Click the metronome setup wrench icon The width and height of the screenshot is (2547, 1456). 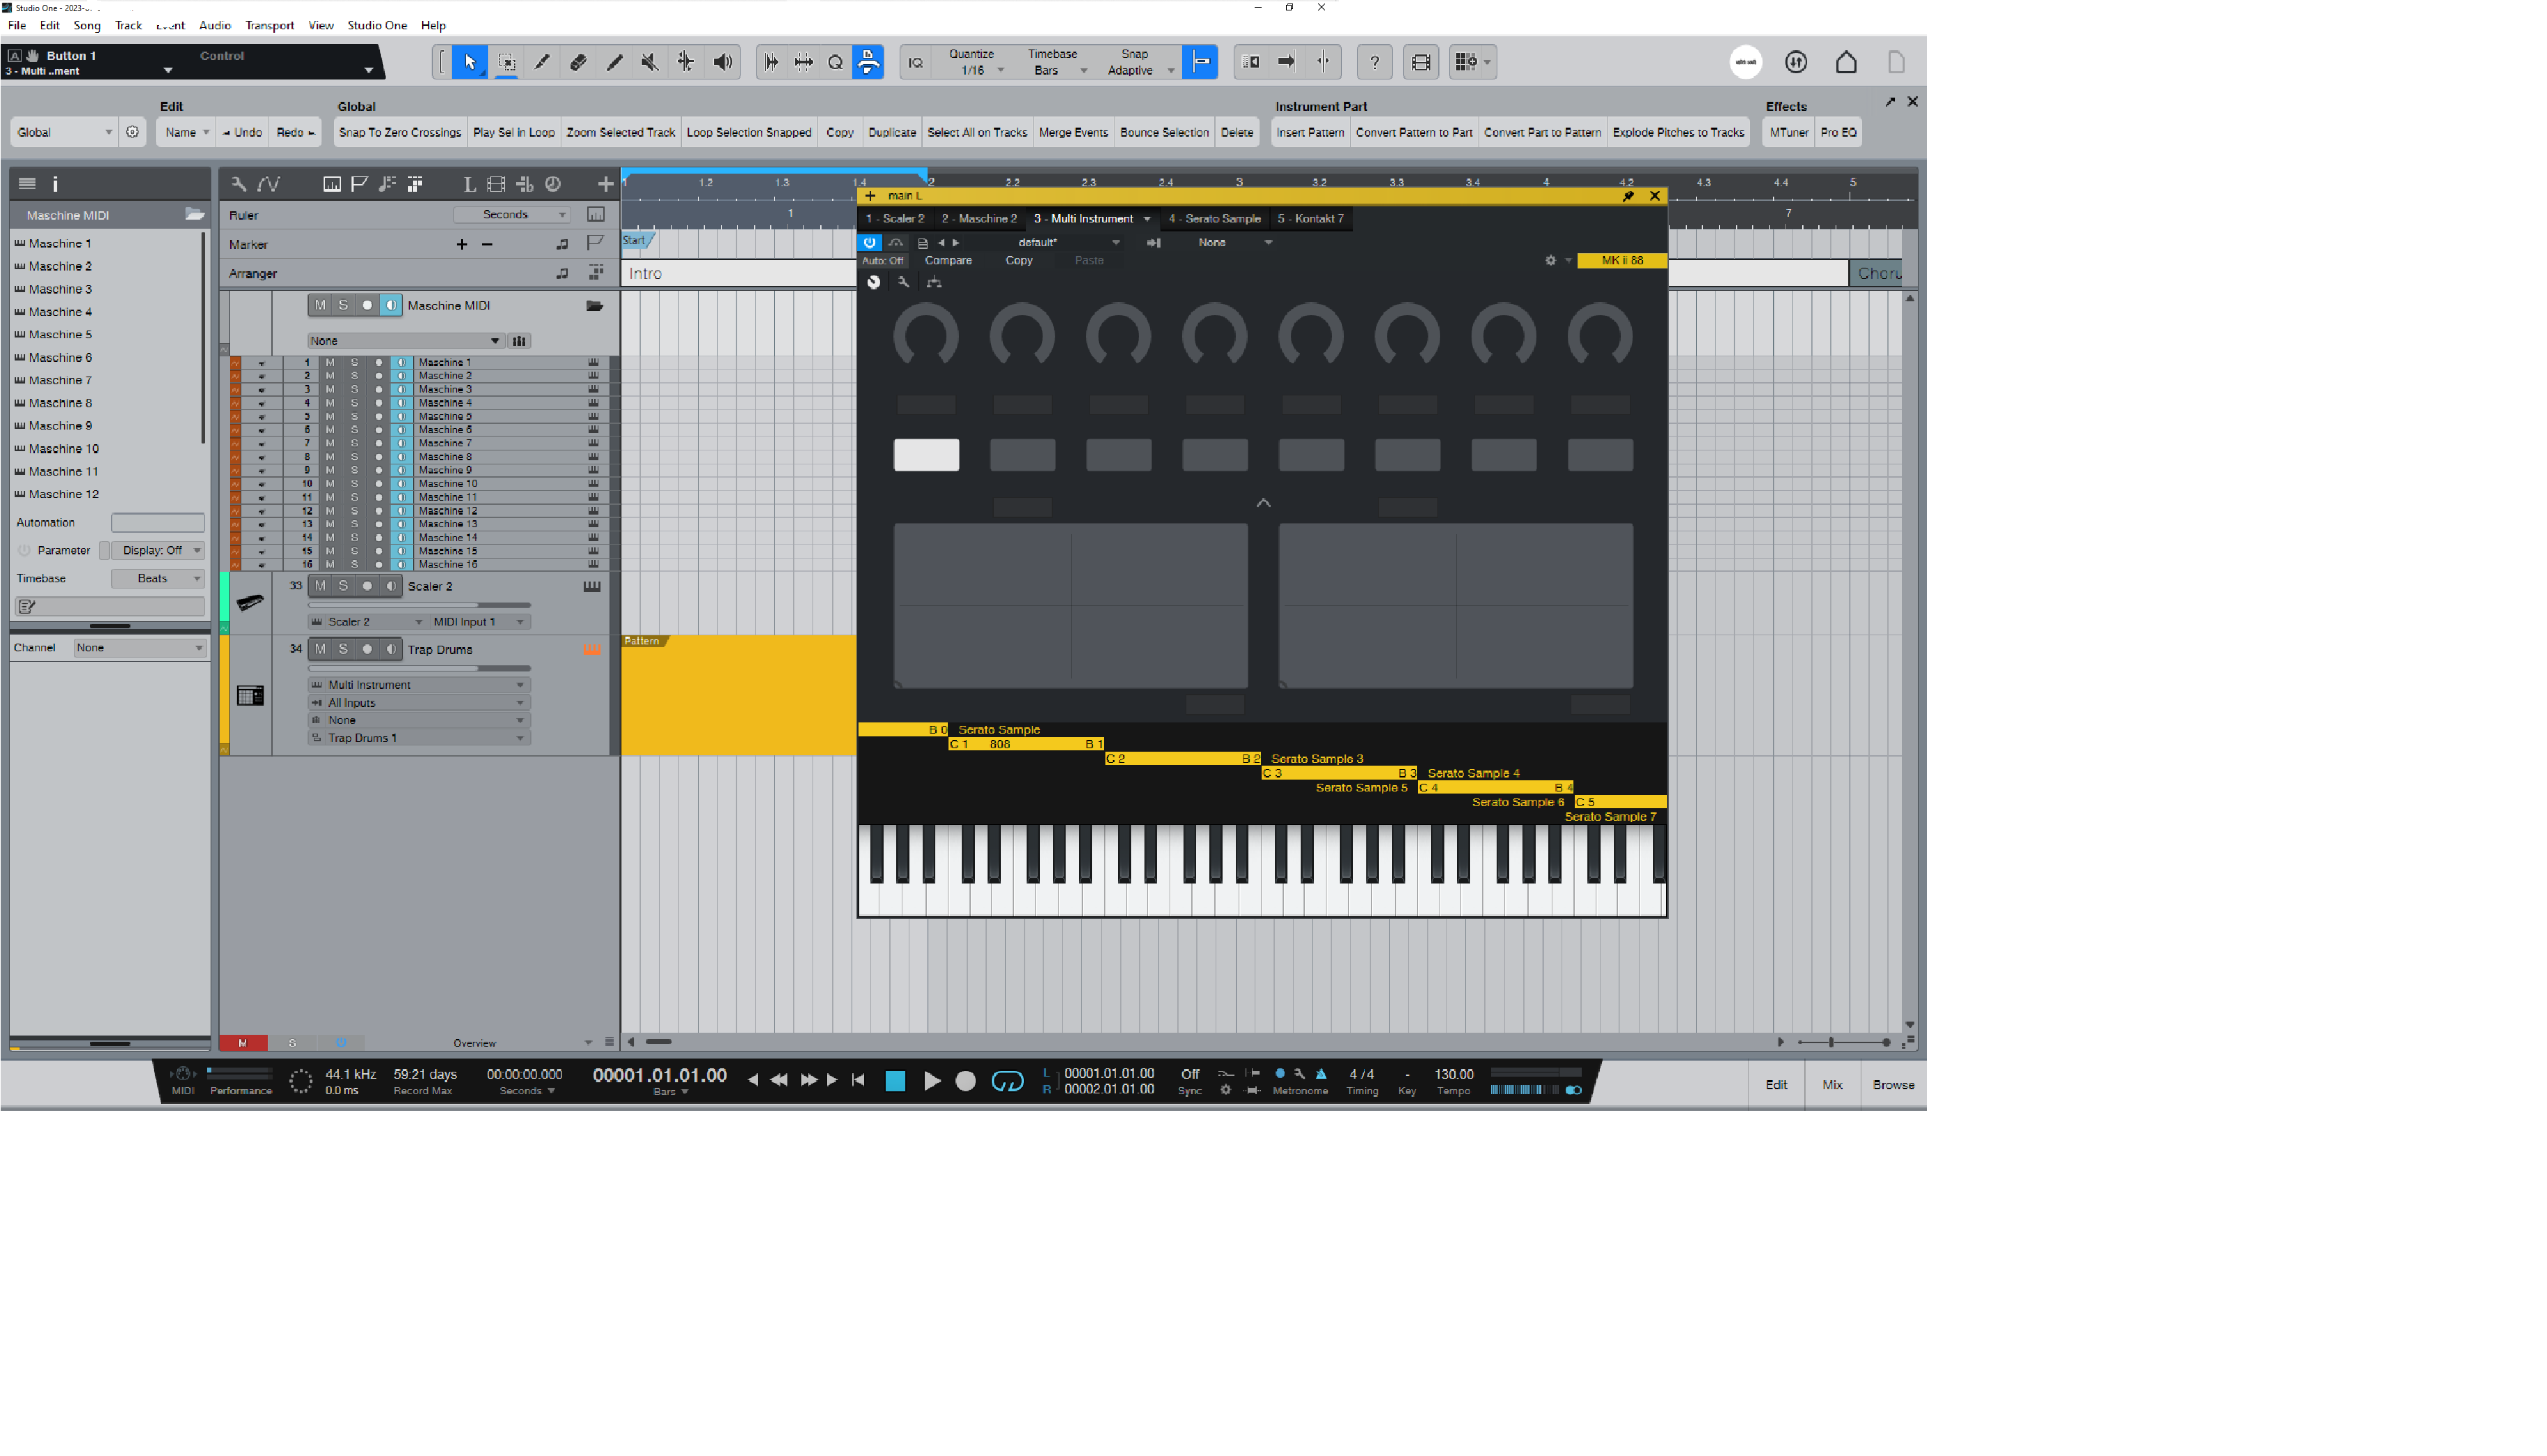(x=1300, y=1074)
